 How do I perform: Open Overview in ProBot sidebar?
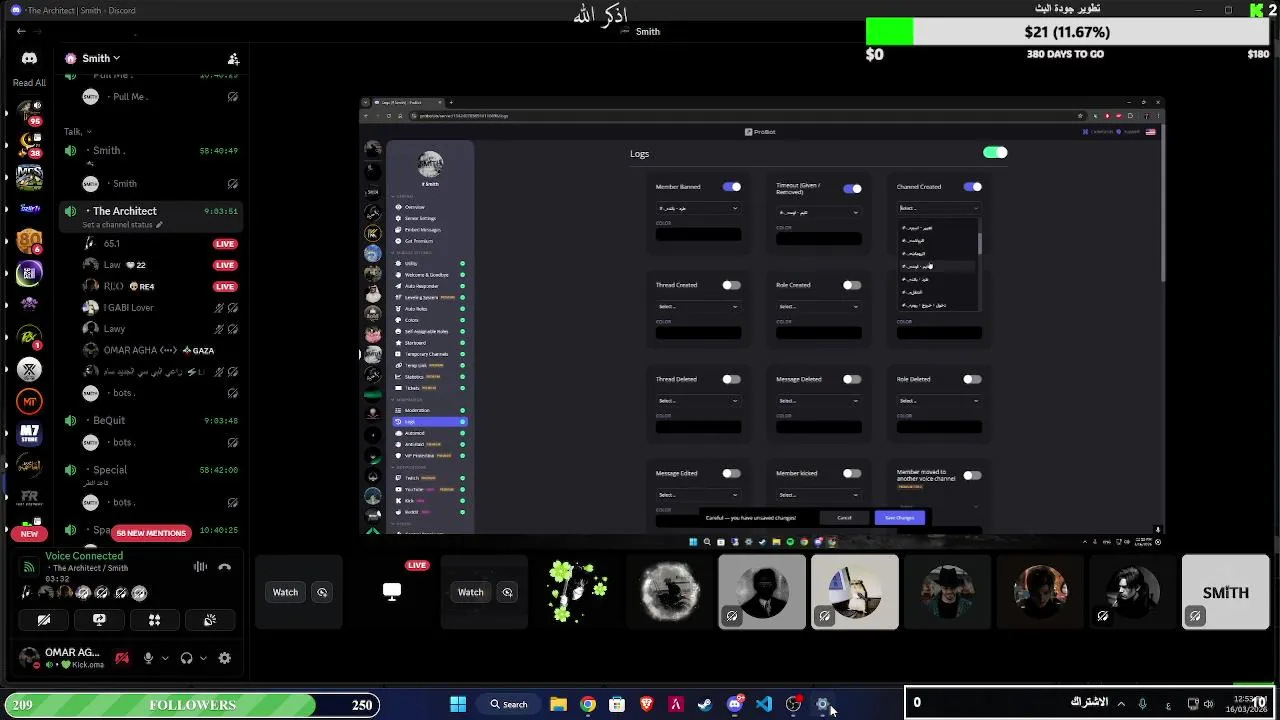[414, 207]
